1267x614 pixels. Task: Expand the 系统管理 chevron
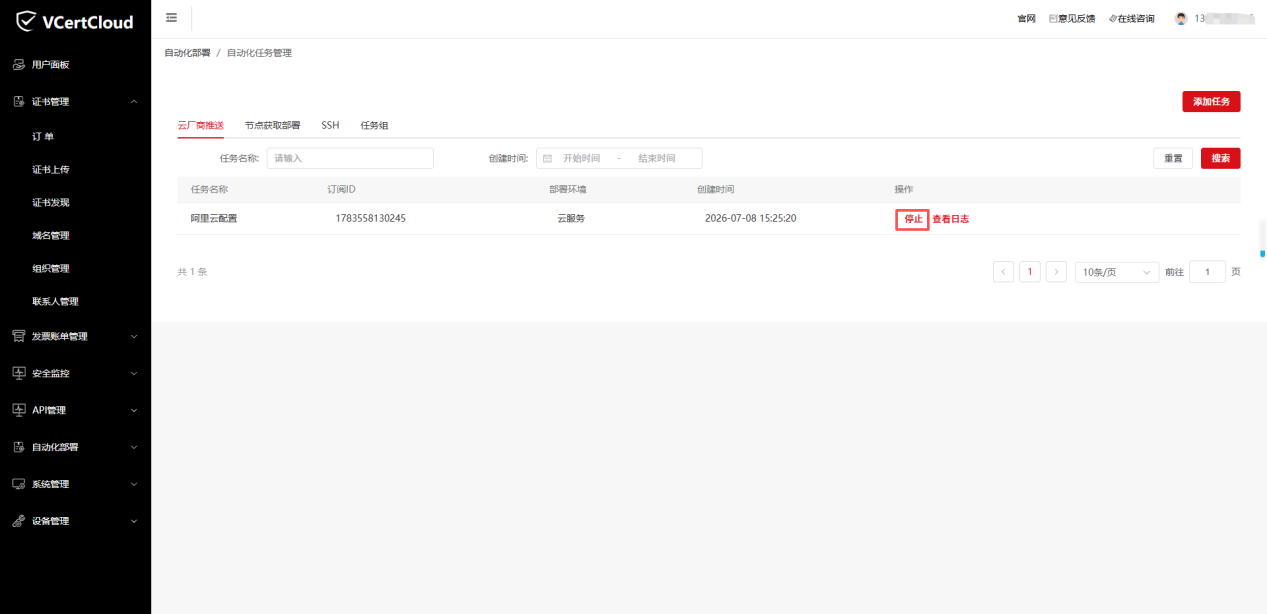134,484
